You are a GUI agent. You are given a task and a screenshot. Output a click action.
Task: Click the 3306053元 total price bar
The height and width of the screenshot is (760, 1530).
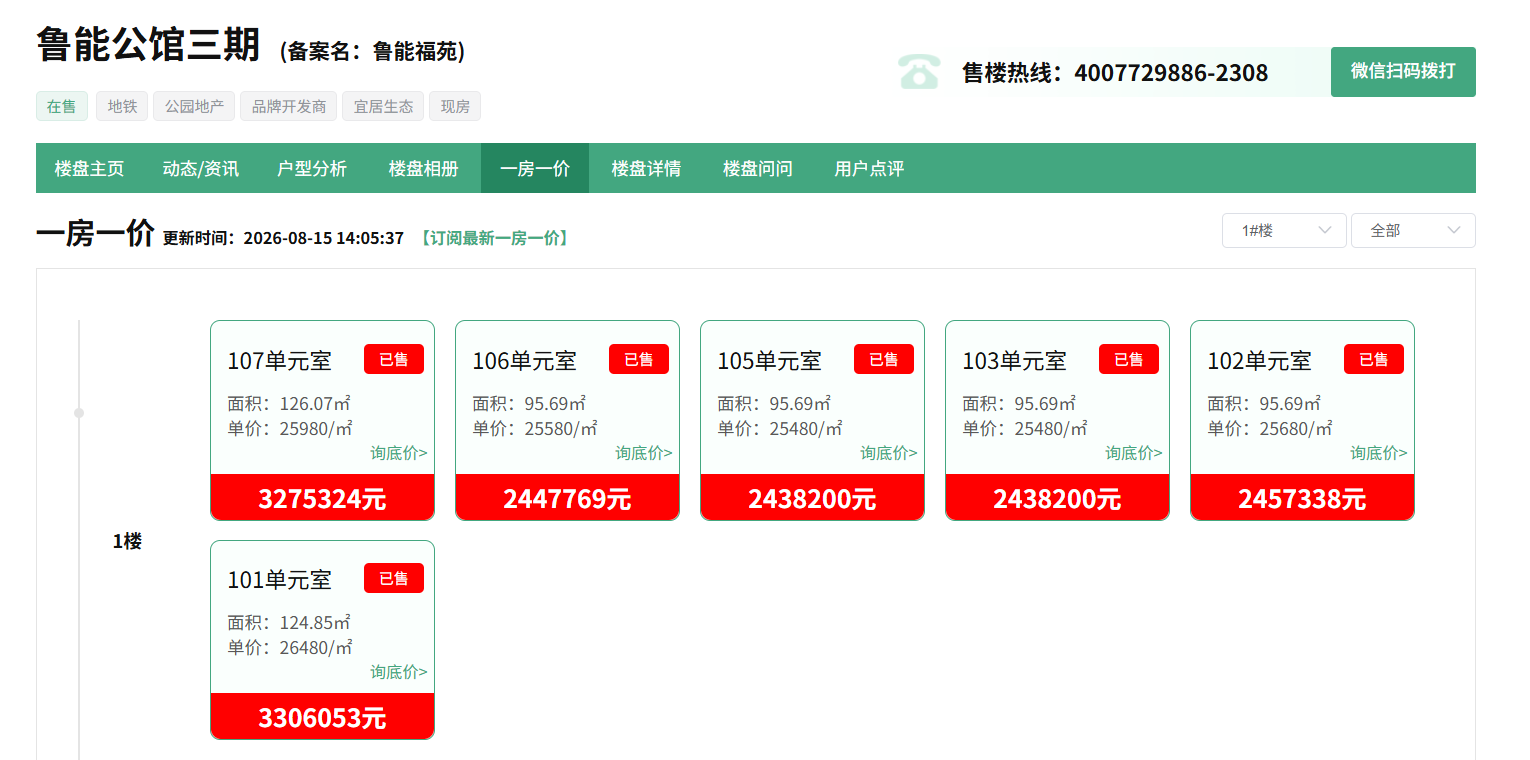[x=322, y=717]
